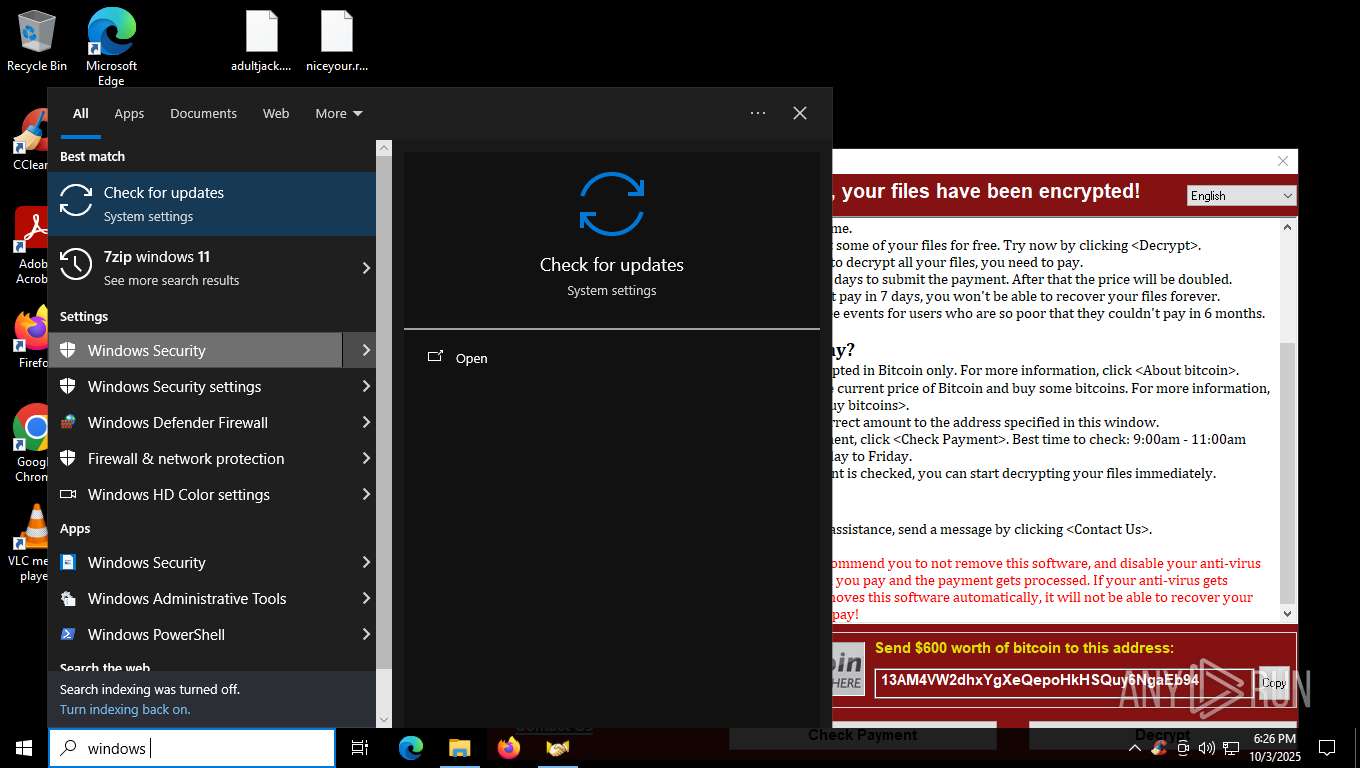Image resolution: width=1360 pixels, height=768 pixels.
Task: Open File Explorer from the taskbar
Action: 459,748
